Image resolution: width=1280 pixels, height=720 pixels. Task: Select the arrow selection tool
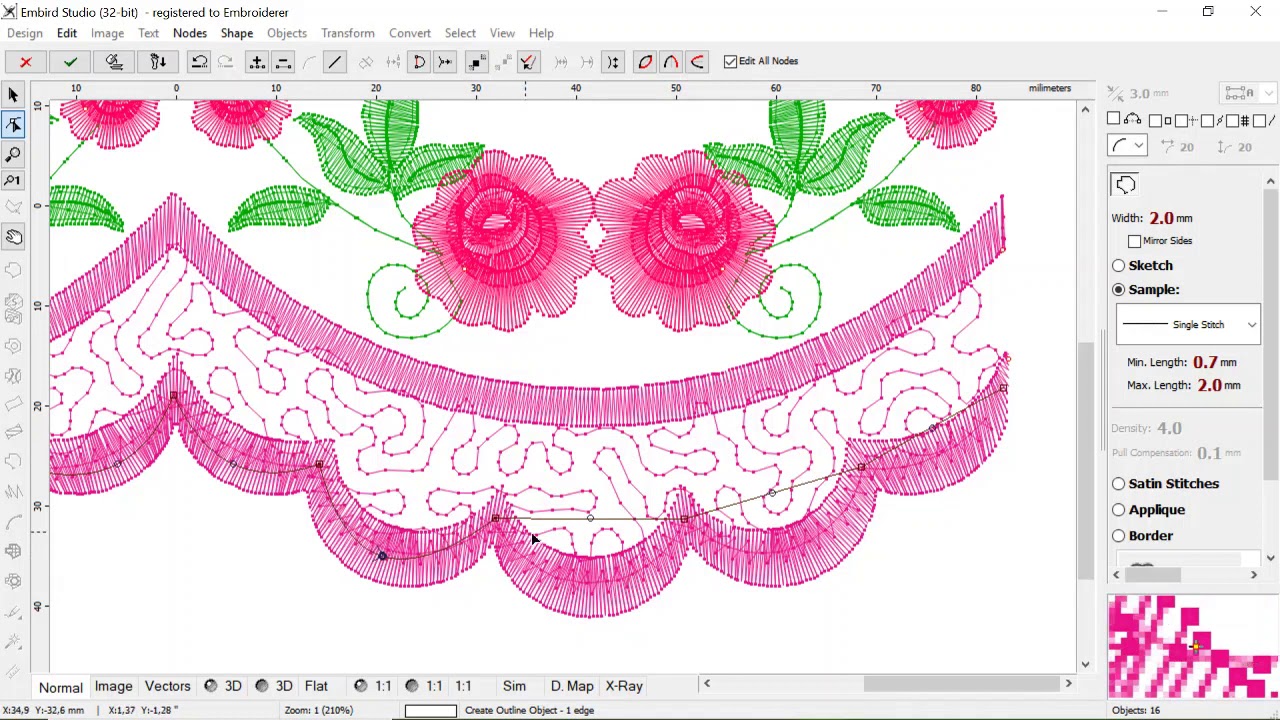pyautogui.click(x=13, y=96)
